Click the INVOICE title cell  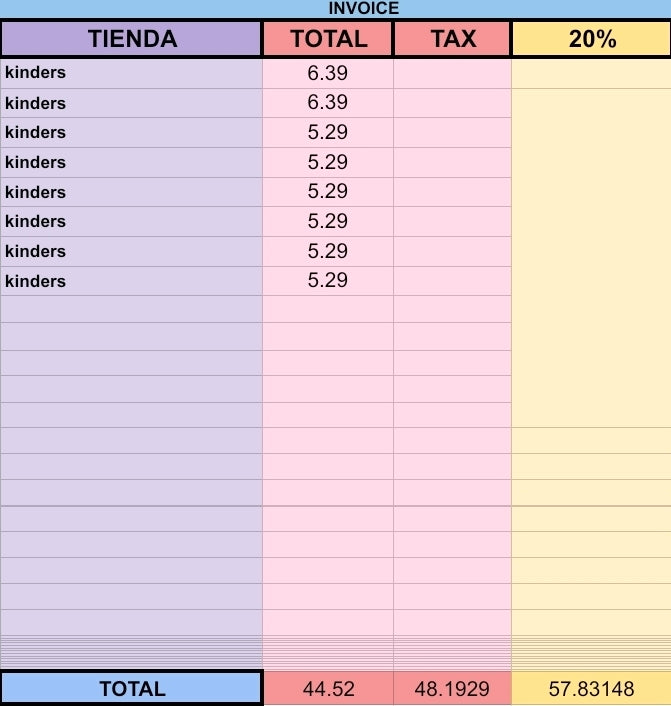tap(363, 9)
